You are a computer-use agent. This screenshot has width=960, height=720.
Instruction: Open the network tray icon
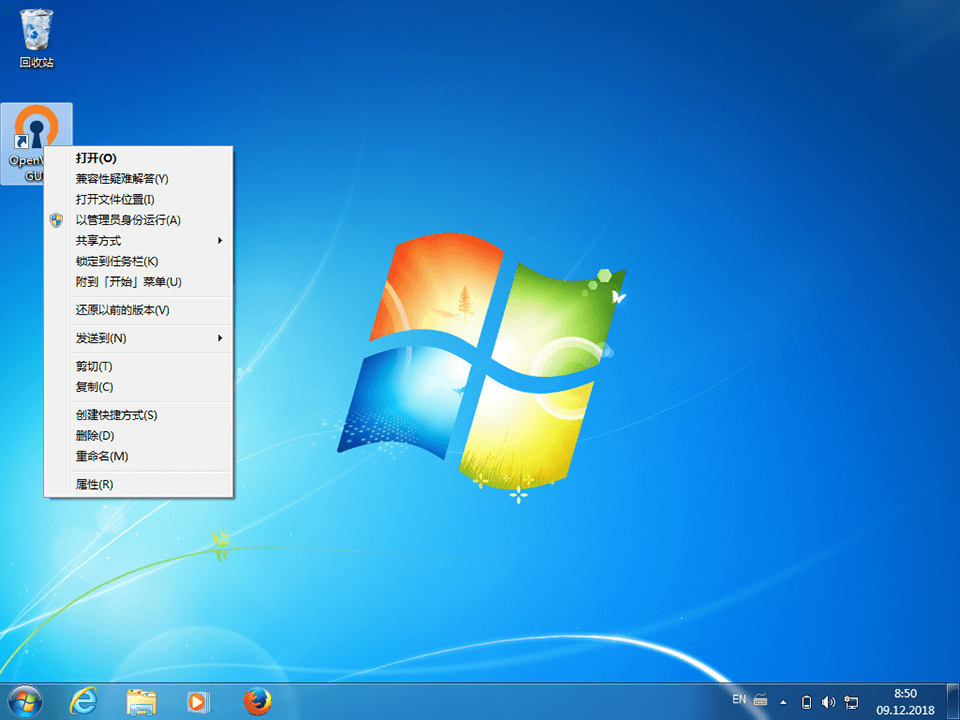[851, 702]
